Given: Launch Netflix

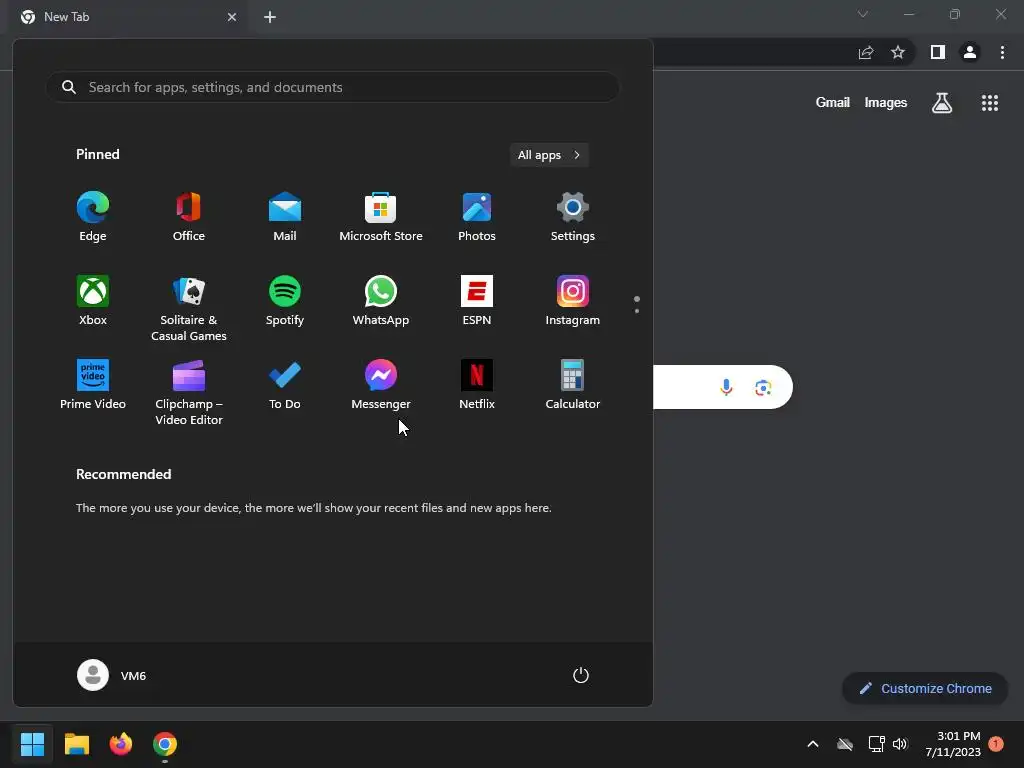Looking at the screenshot, I should (477, 385).
